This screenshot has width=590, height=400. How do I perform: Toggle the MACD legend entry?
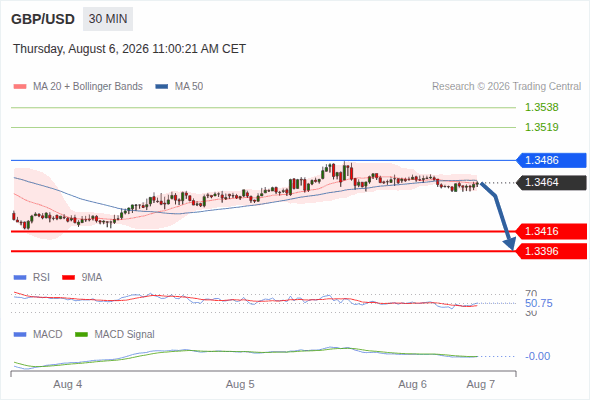tap(38, 334)
